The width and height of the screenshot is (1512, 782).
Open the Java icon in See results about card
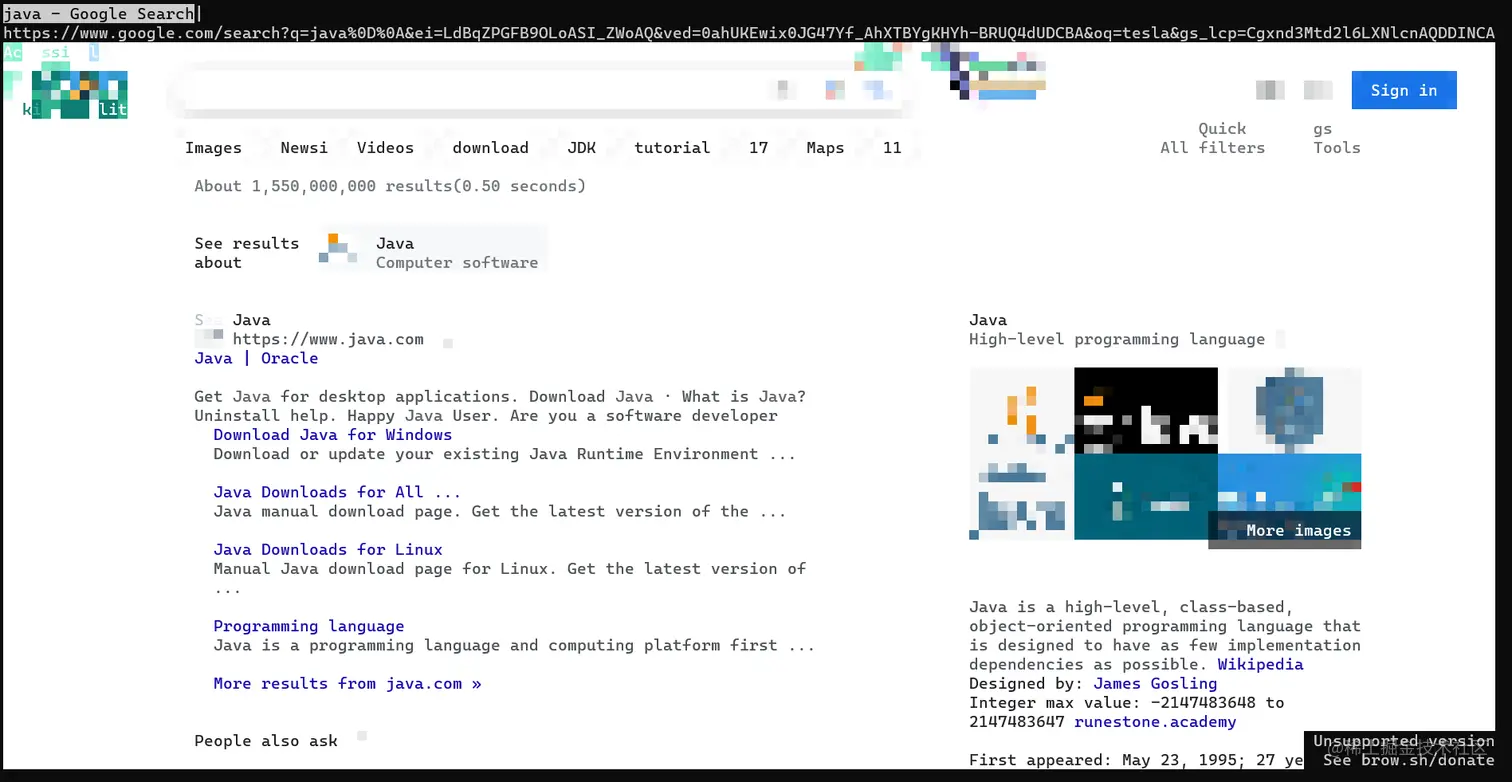click(339, 249)
